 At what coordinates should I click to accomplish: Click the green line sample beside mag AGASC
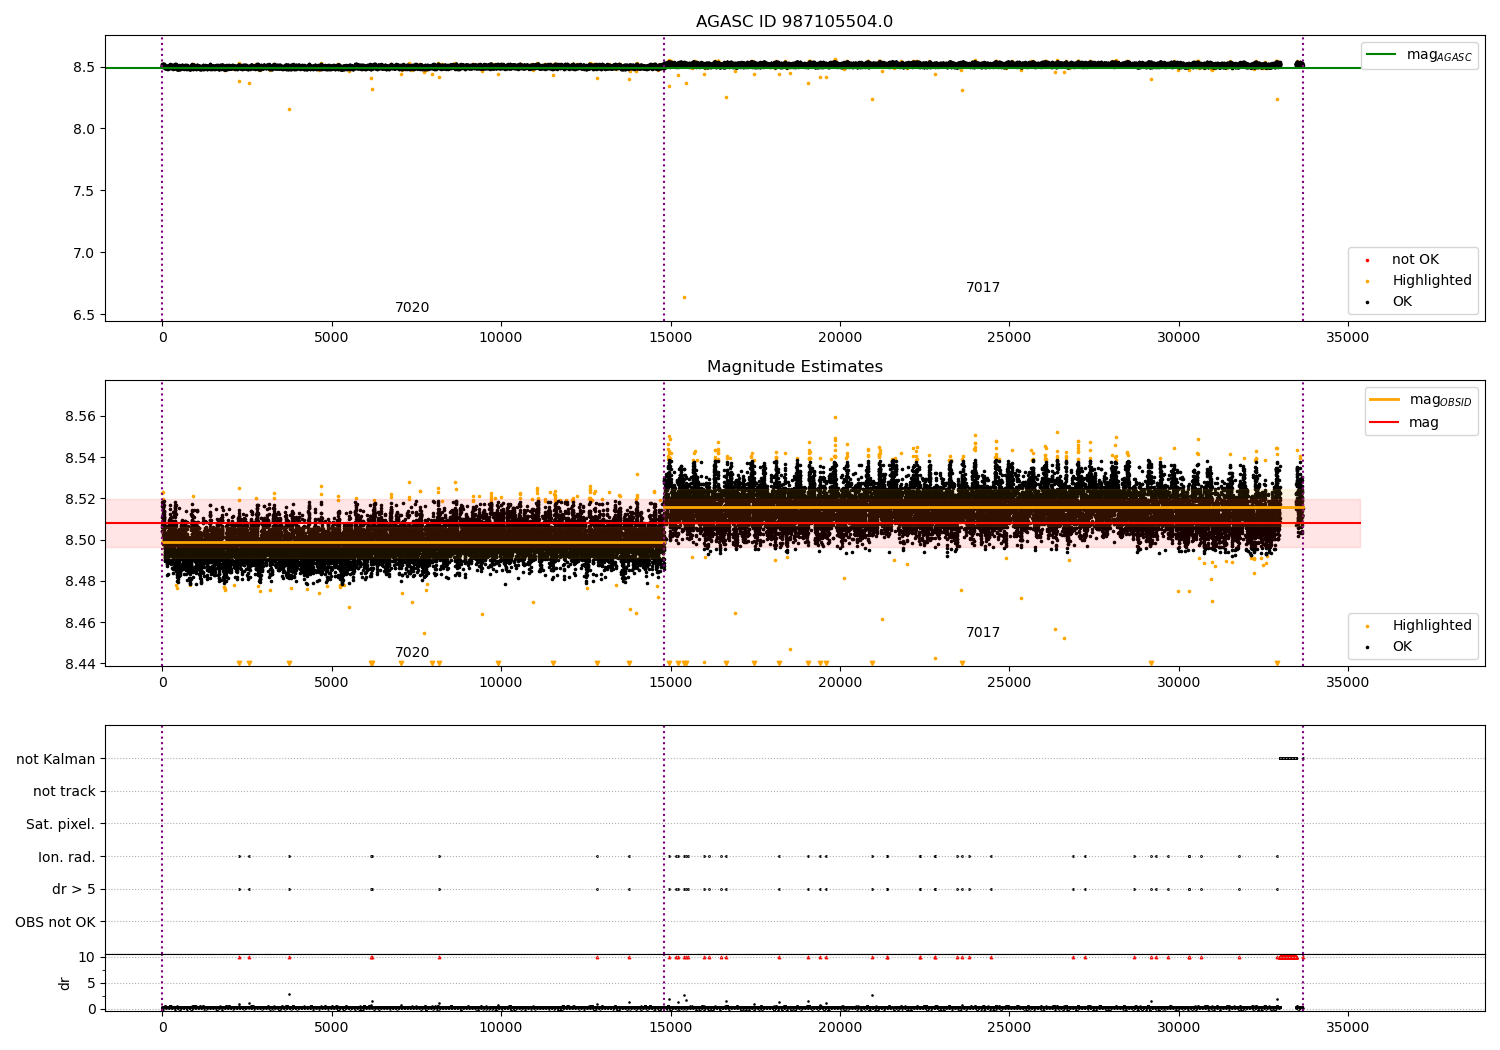pos(1382,54)
